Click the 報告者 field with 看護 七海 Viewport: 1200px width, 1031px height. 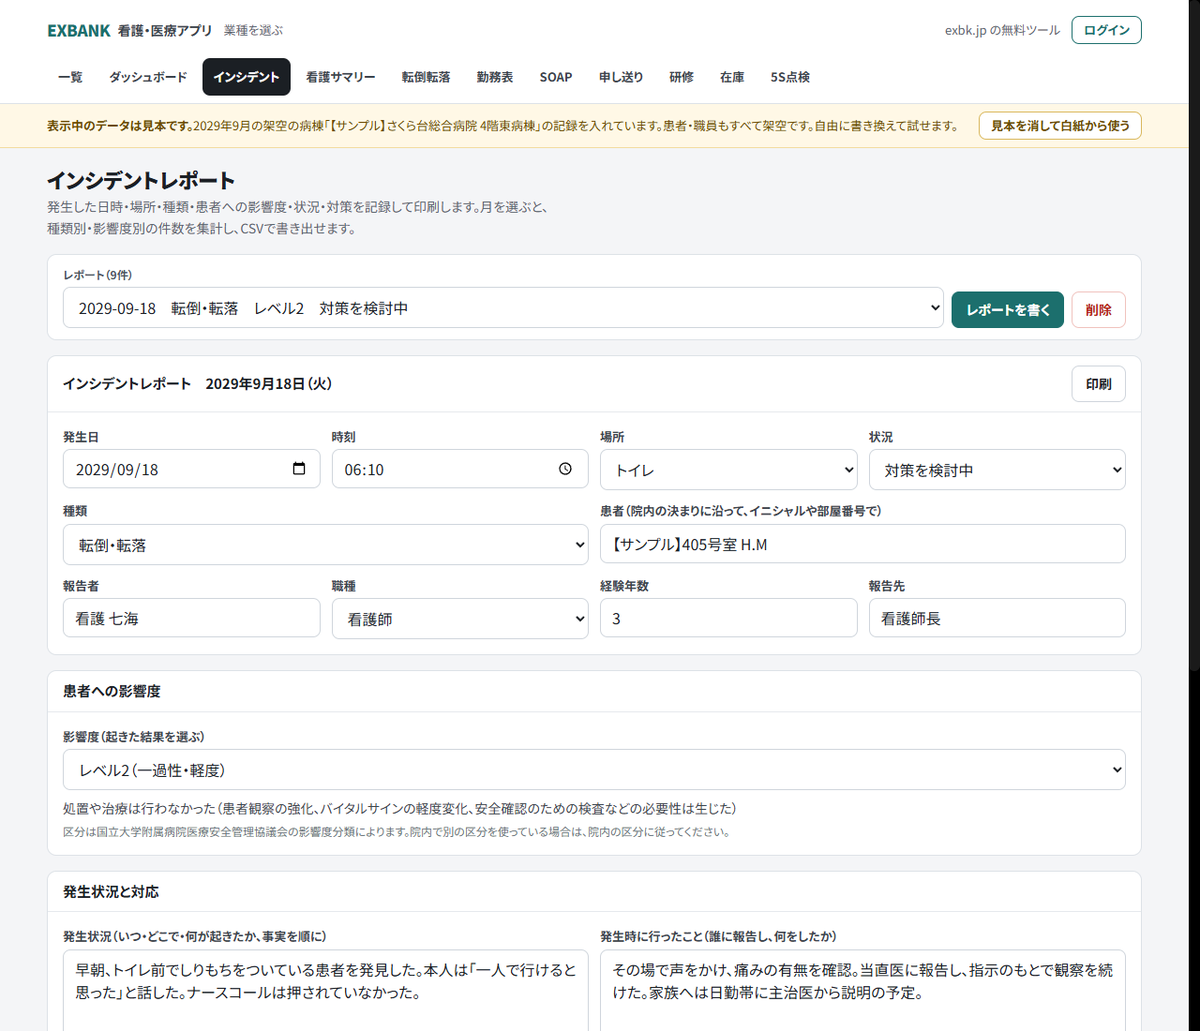click(x=191, y=618)
